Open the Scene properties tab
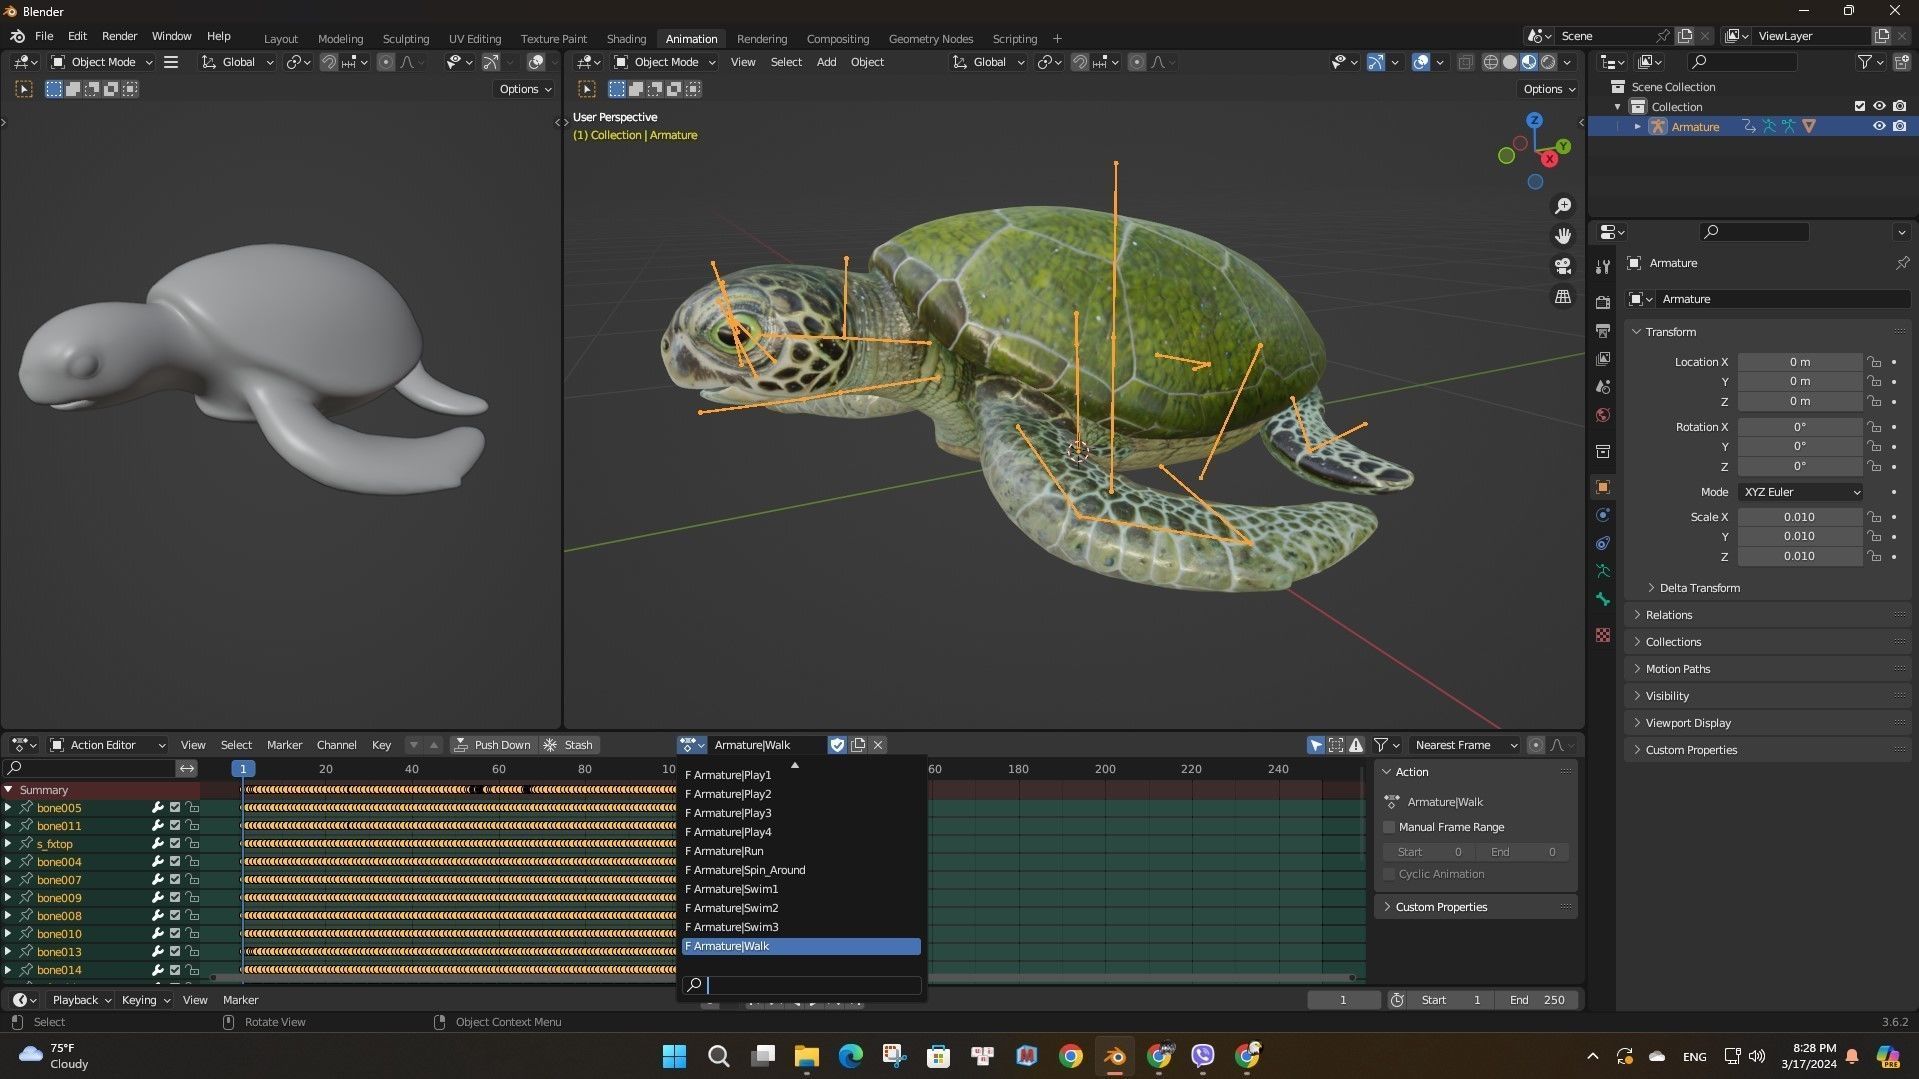 pos(1603,386)
